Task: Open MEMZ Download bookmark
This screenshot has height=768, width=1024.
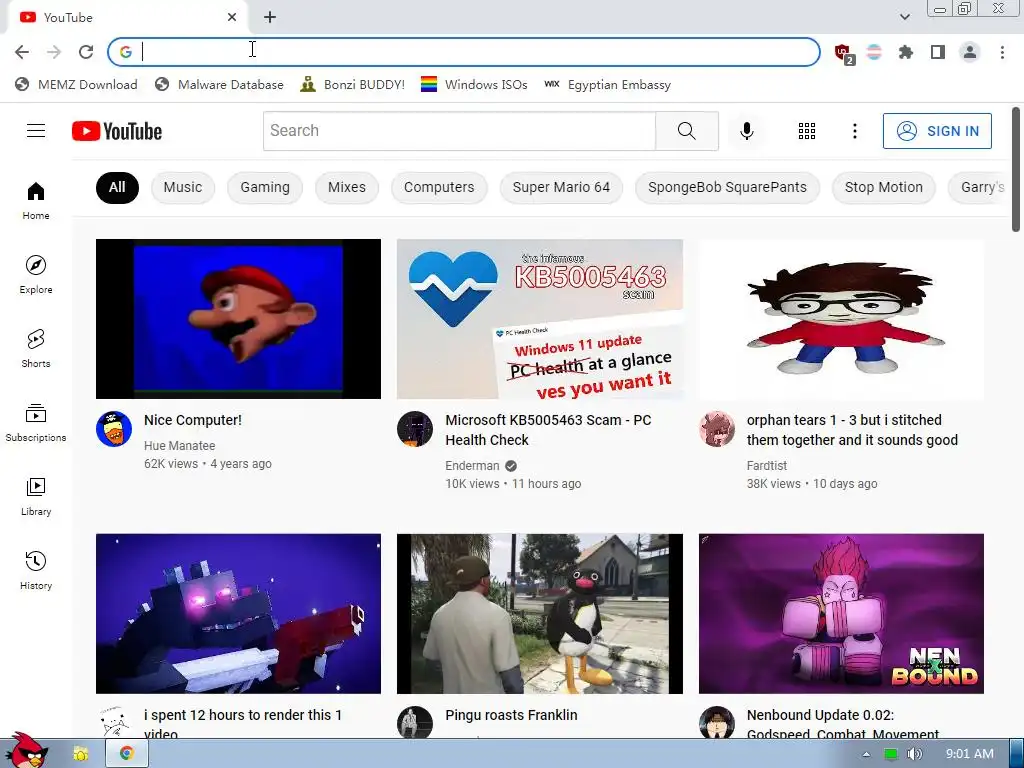Action: pos(76,84)
